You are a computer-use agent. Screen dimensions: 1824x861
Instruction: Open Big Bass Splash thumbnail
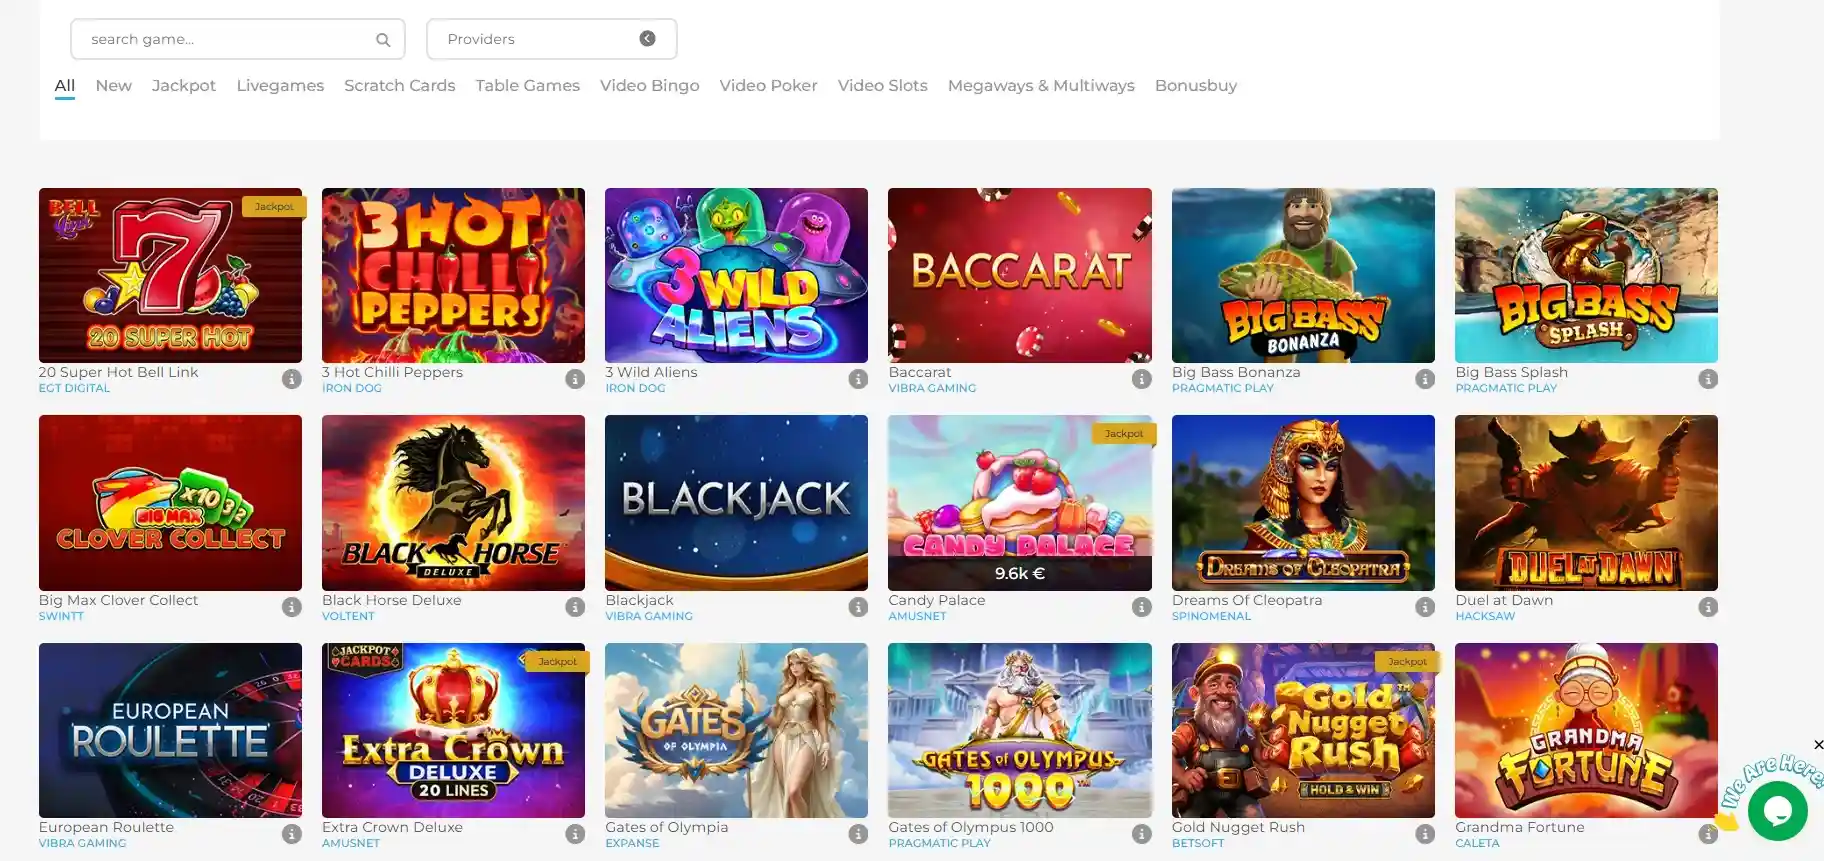point(1586,275)
